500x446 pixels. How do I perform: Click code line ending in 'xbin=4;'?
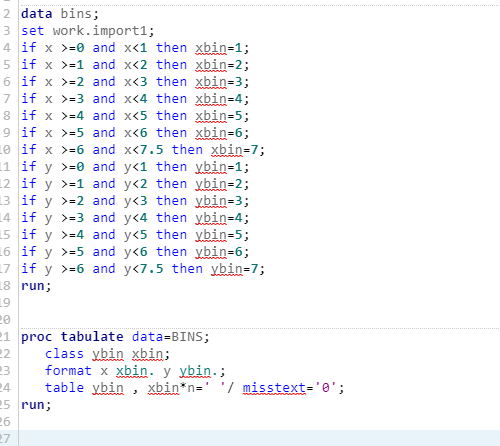point(135,99)
